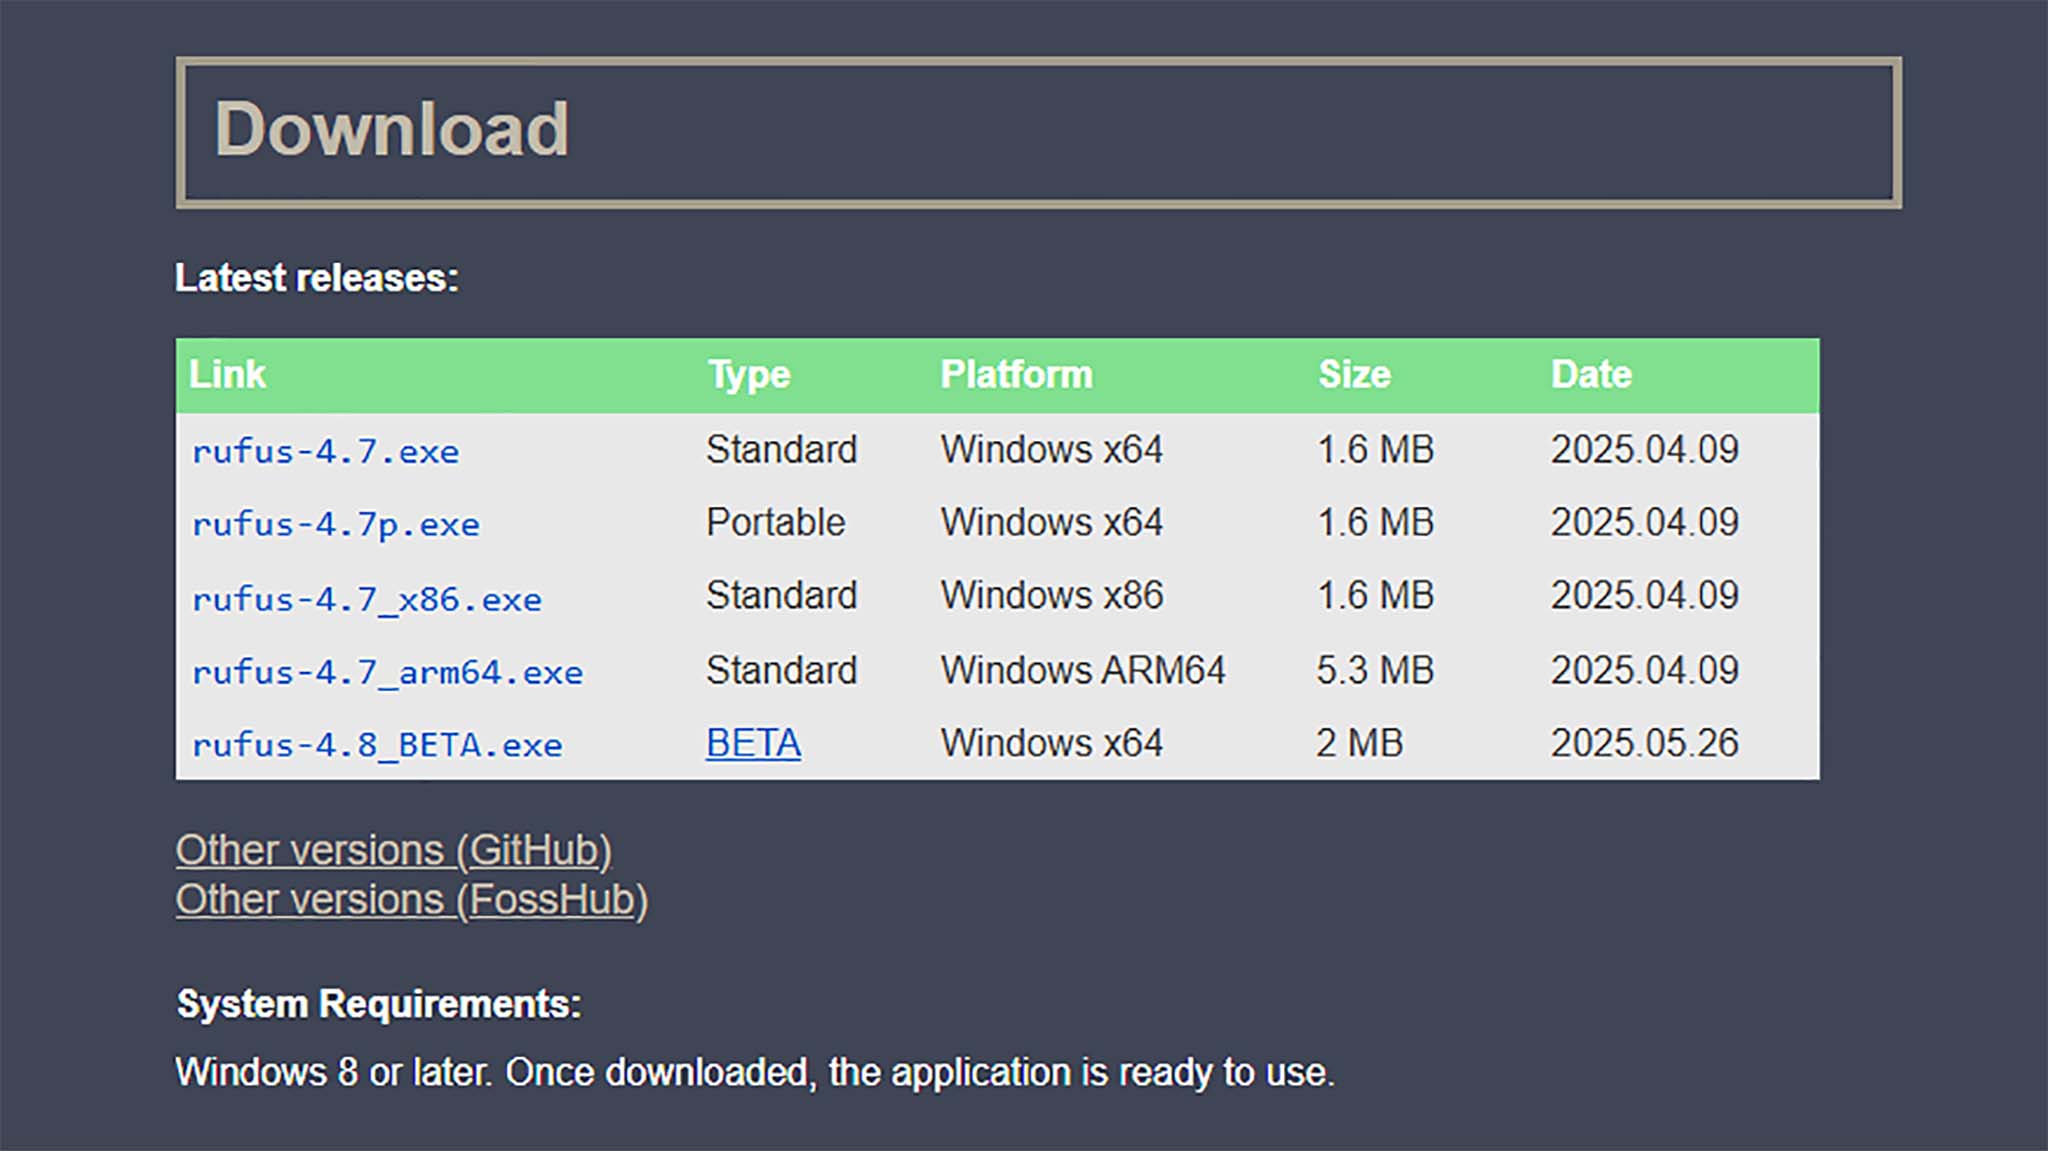The height and width of the screenshot is (1151, 2048).
Task: Select the 5.3 MB size cell
Action: coord(1375,670)
